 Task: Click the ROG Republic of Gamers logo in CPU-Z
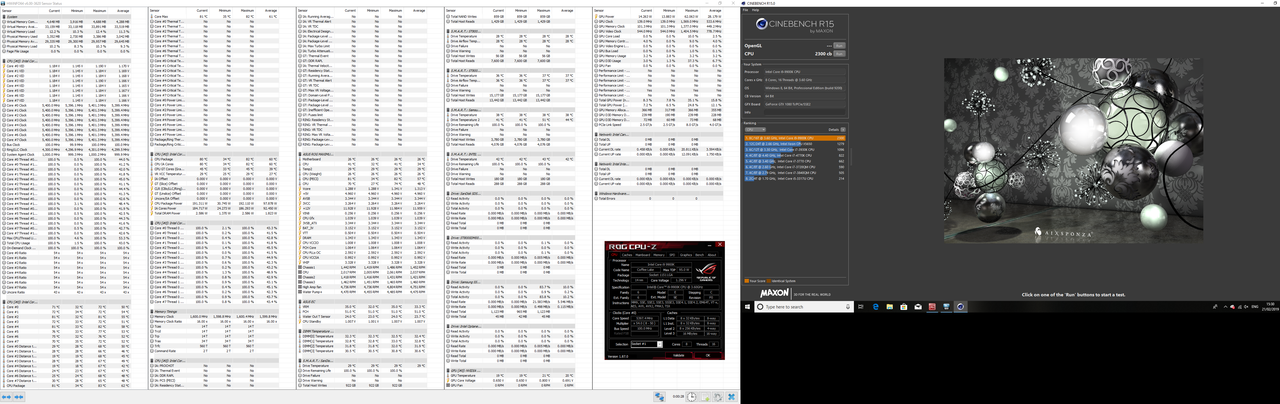click(706, 273)
